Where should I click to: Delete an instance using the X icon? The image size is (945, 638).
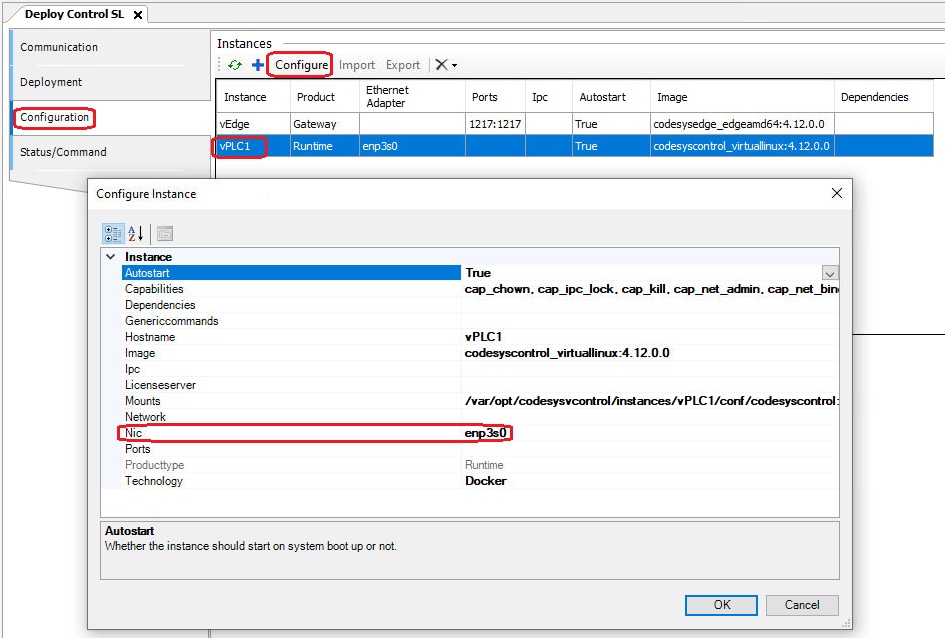[x=438, y=65]
